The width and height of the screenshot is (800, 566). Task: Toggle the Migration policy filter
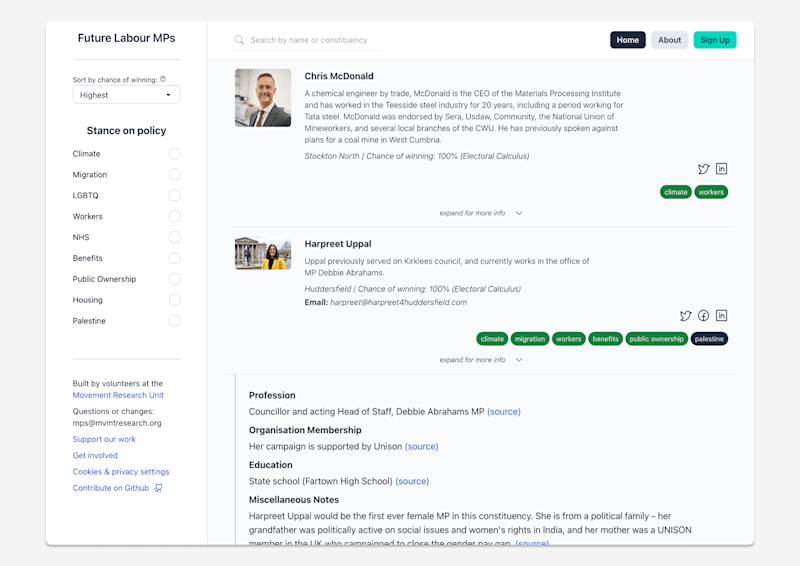[174, 175]
